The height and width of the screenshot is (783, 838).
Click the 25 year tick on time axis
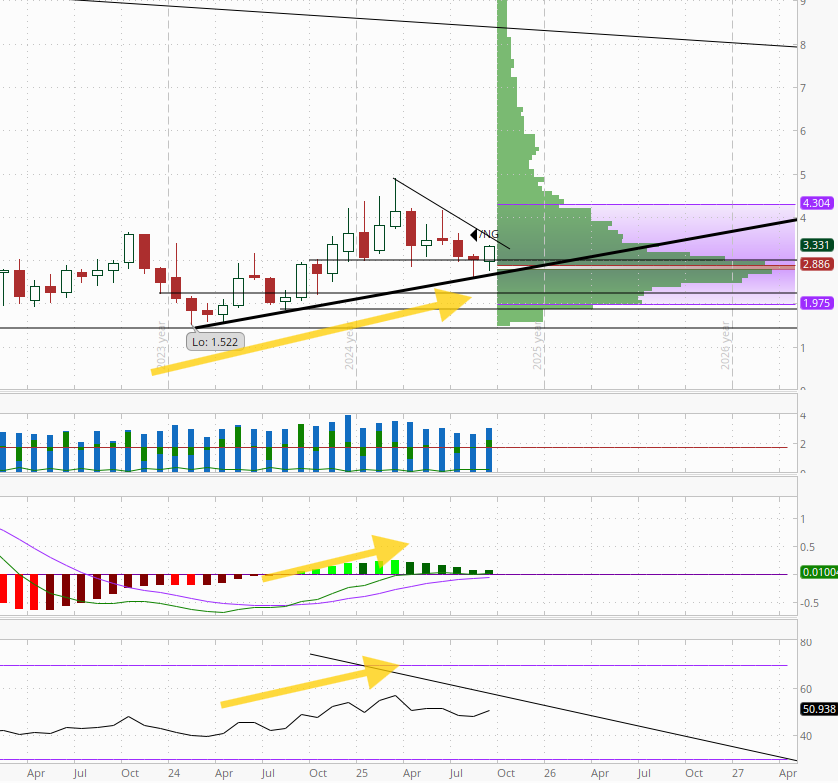tap(362, 773)
